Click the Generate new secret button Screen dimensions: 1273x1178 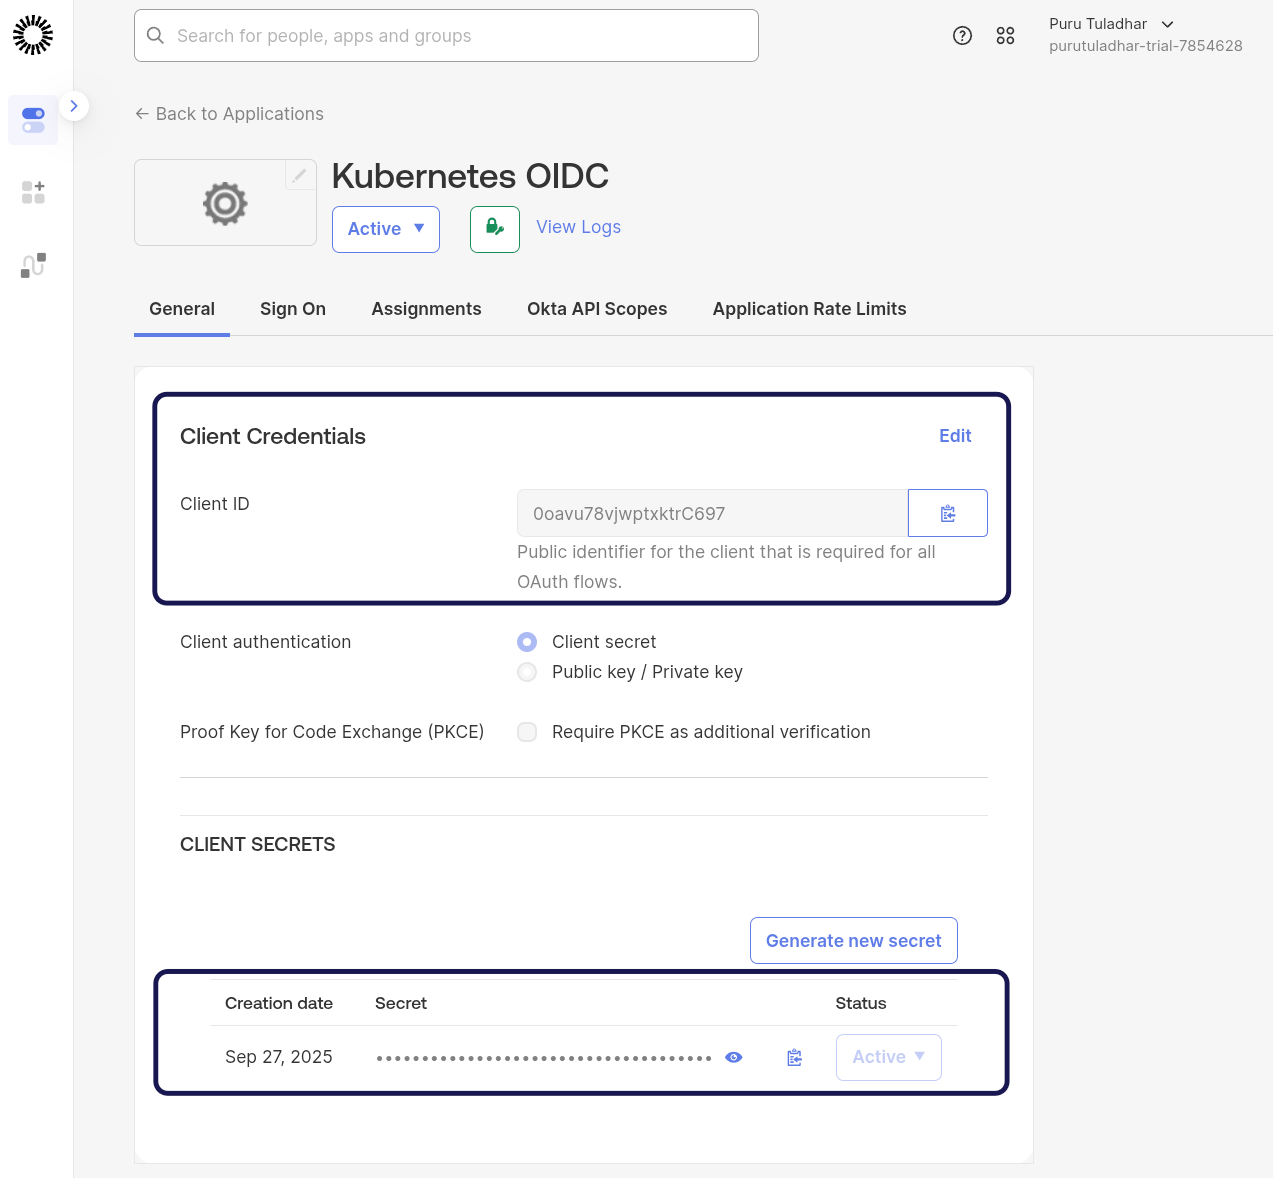tap(853, 941)
